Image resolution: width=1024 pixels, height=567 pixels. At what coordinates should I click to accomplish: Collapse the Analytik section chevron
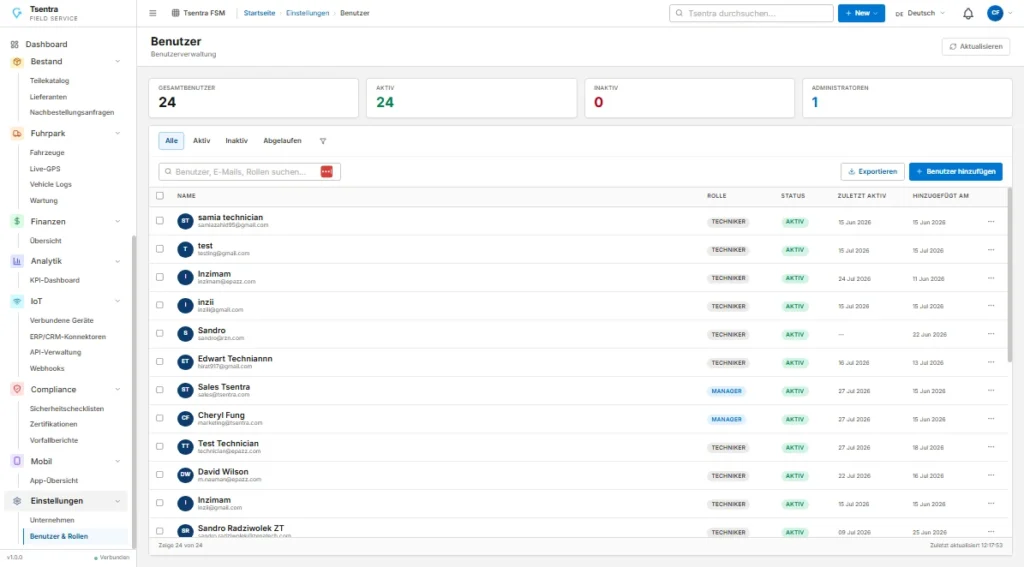click(x=118, y=261)
